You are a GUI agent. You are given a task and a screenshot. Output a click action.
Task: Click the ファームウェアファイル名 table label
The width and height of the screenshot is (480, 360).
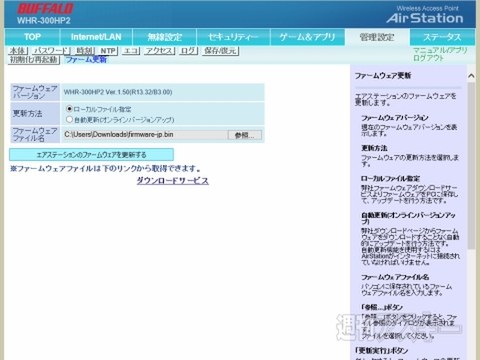click(x=35, y=135)
